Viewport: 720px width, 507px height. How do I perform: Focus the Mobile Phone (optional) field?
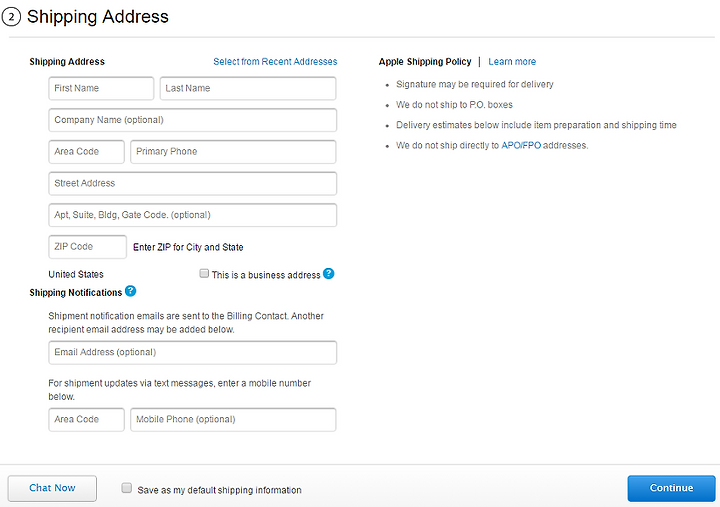point(233,419)
